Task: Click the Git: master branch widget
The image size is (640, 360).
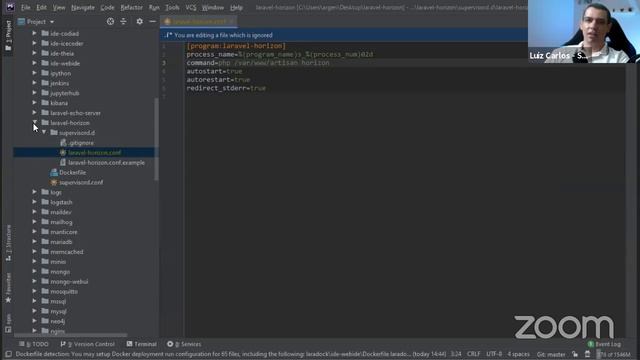Action: click(551, 354)
